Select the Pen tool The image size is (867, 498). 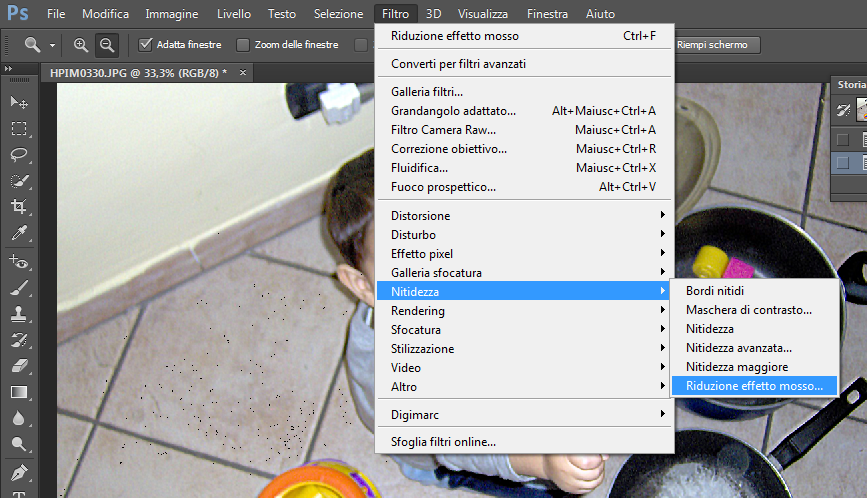pyautogui.click(x=19, y=473)
